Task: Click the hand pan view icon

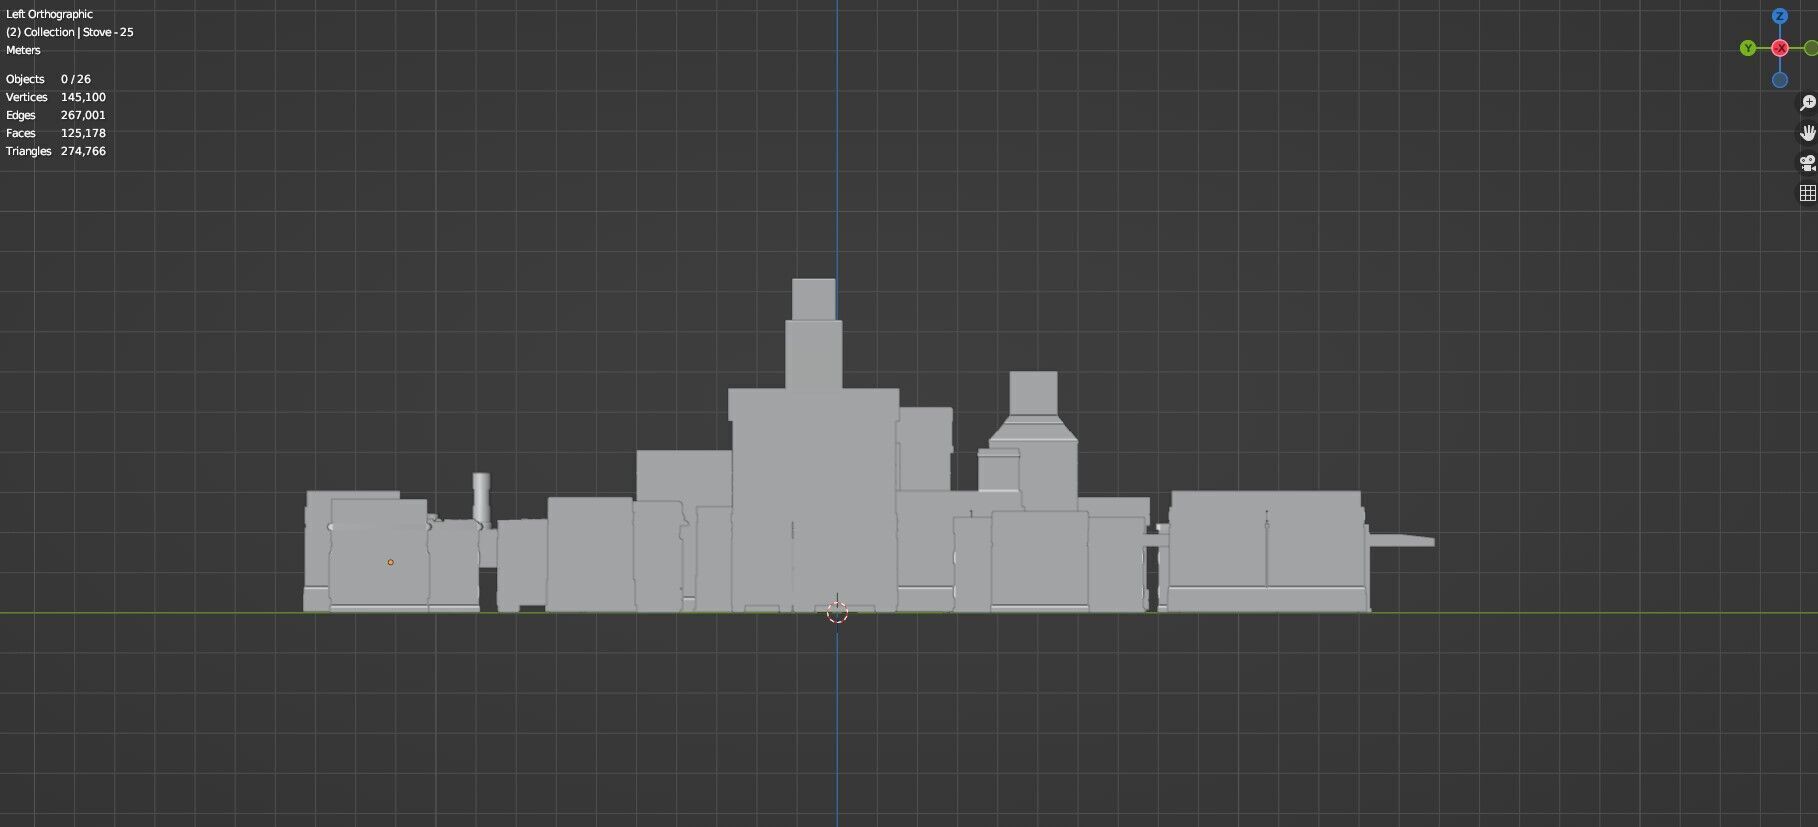Action: tap(1807, 133)
